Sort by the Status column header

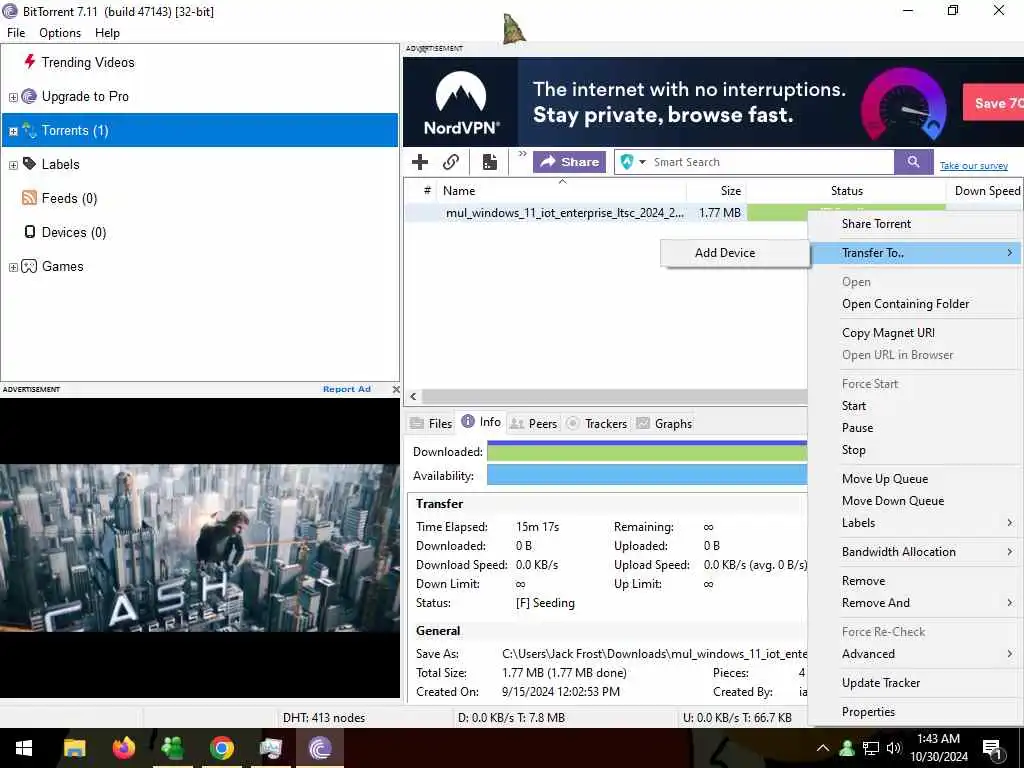[x=846, y=191]
